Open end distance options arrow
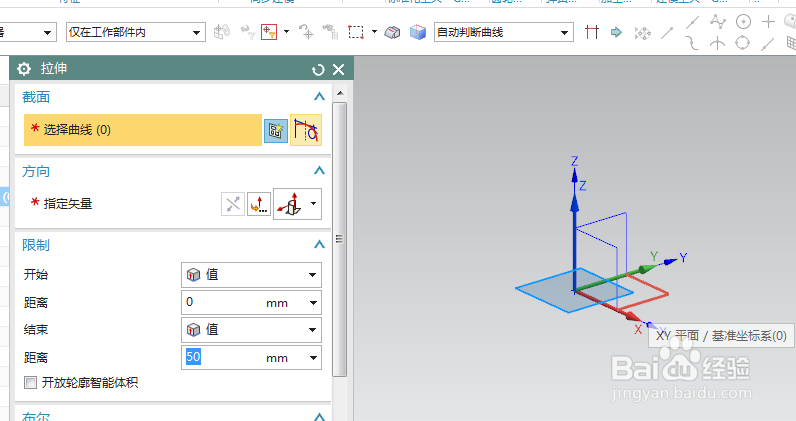The width and height of the screenshot is (796, 421). coord(313,358)
